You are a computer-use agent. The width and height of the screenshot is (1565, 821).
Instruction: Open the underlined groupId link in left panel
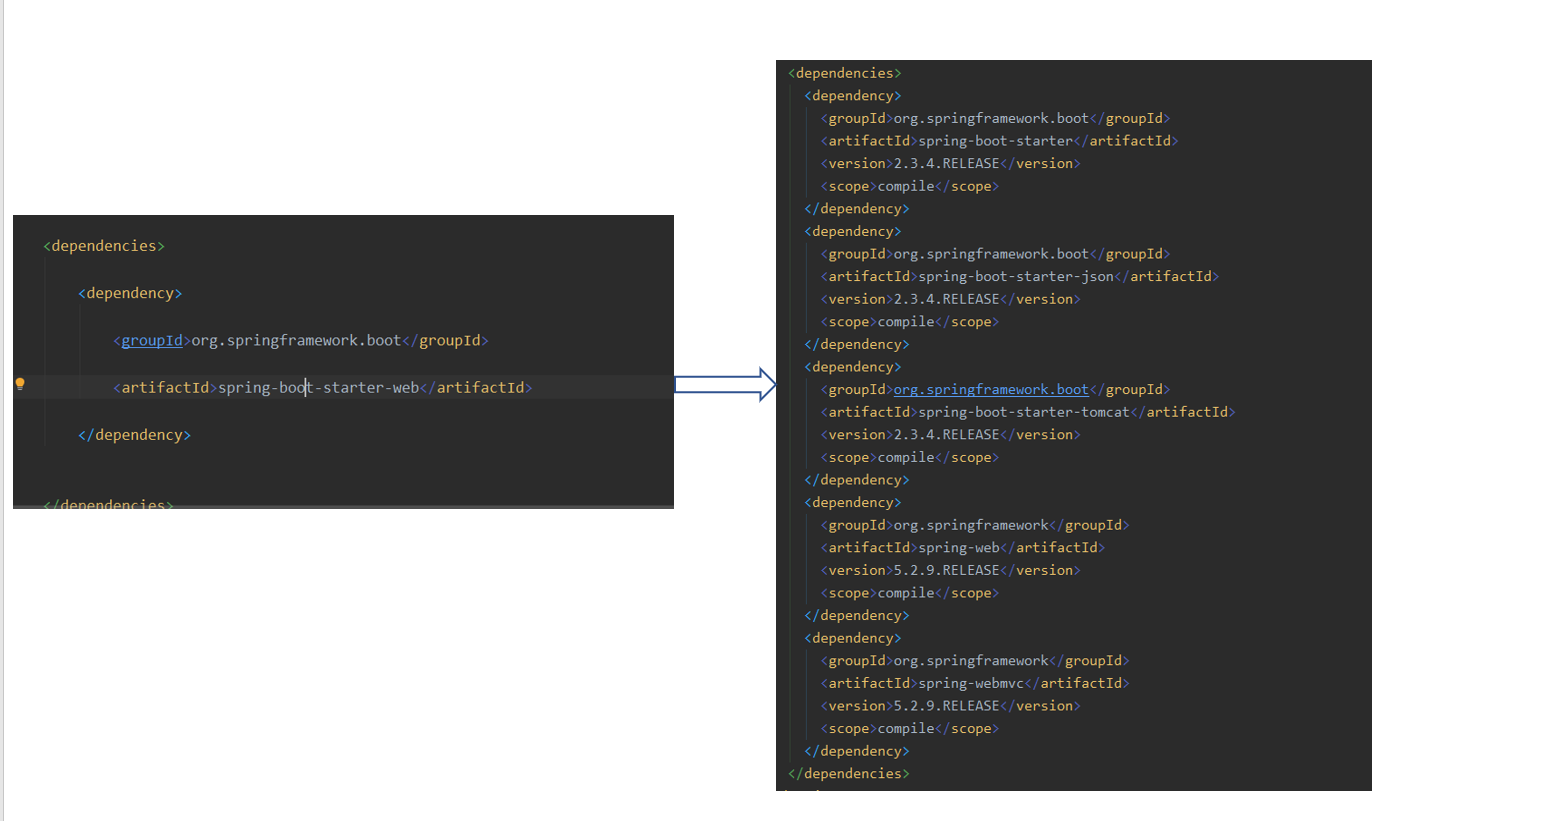[152, 341]
